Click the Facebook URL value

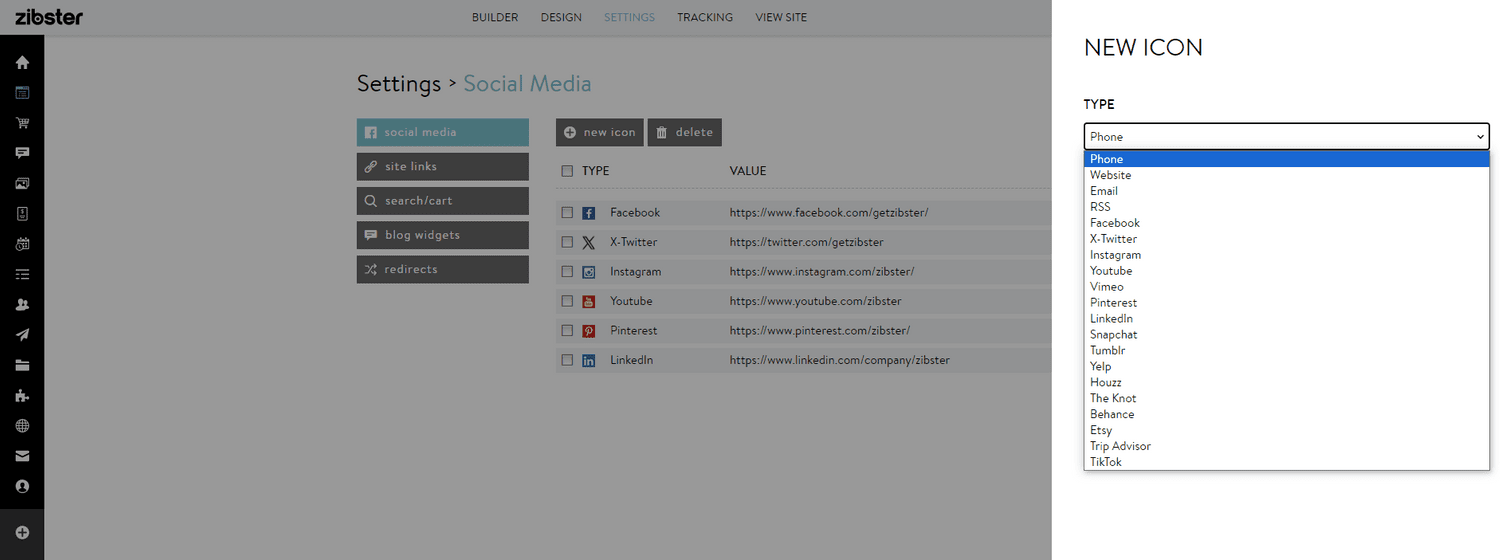click(x=829, y=213)
